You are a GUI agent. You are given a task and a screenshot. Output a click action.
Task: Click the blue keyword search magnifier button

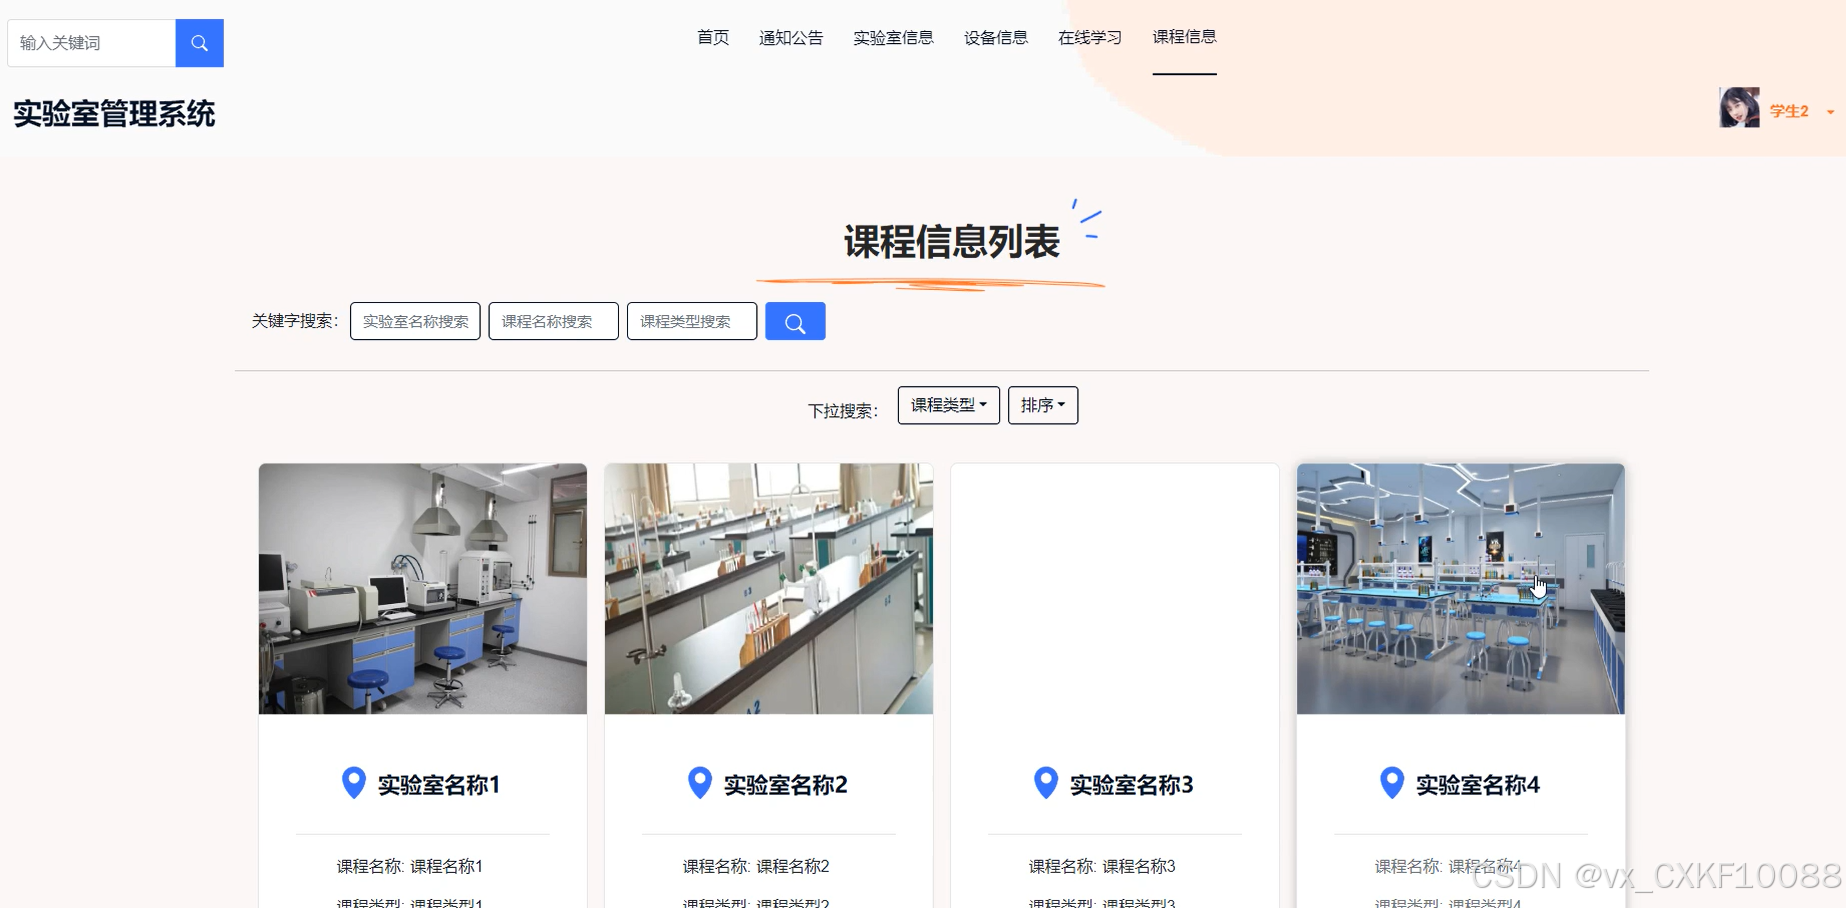tap(795, 321)
